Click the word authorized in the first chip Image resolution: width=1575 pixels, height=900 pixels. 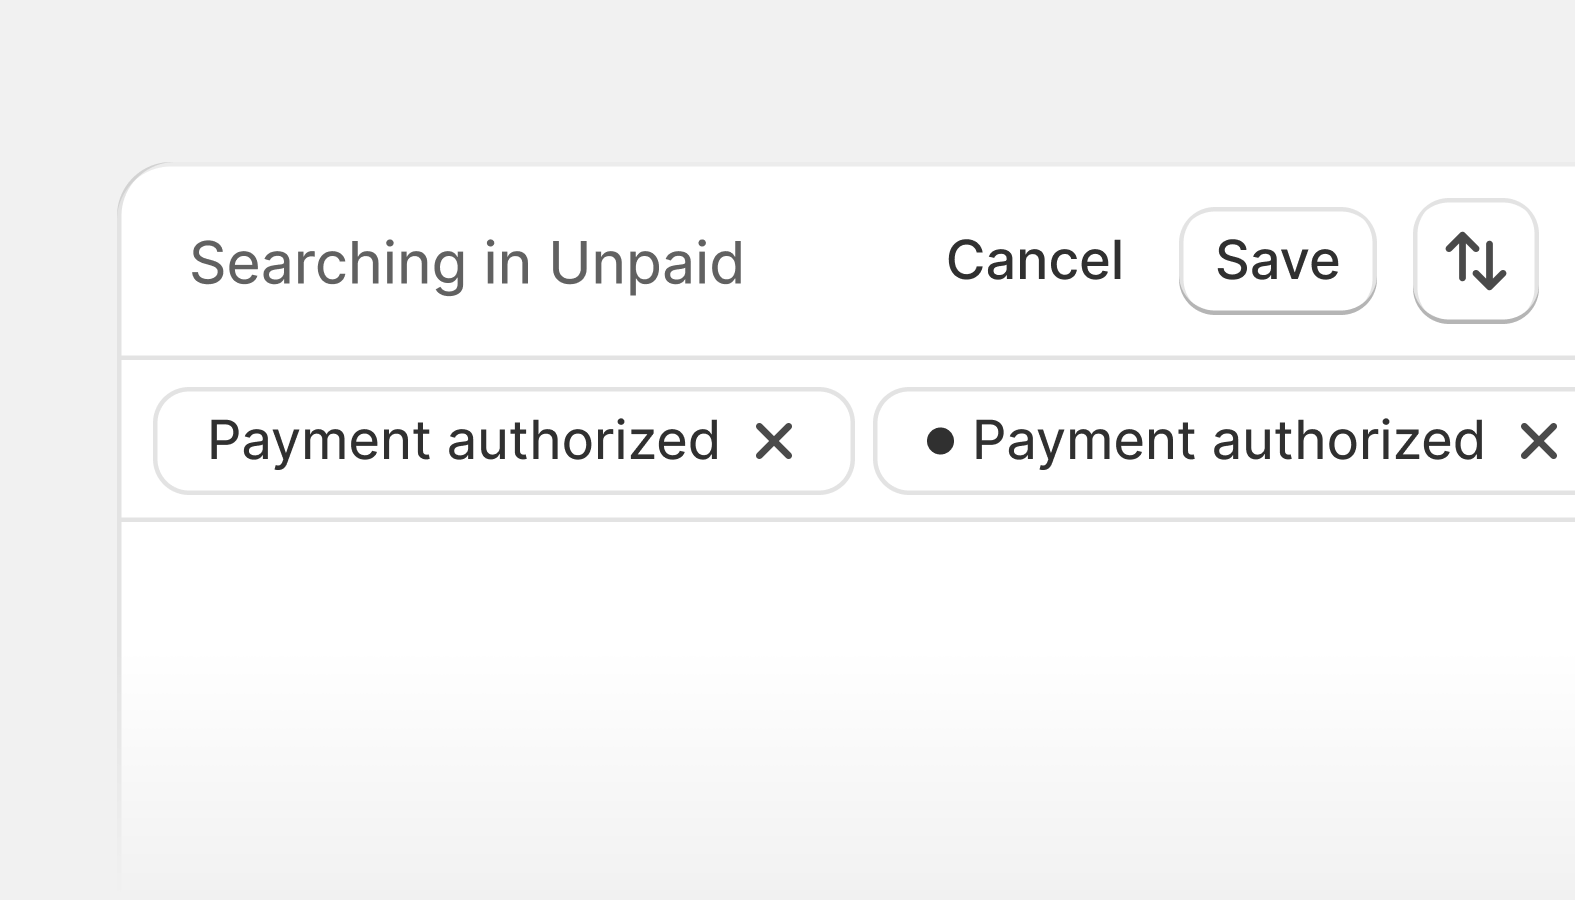(583, 440)
